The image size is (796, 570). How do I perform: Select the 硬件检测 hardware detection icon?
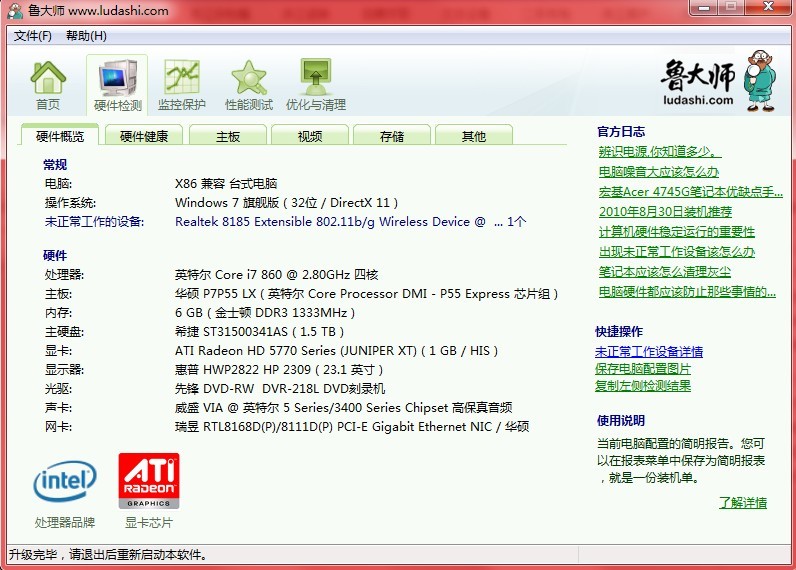coord(117,85)
